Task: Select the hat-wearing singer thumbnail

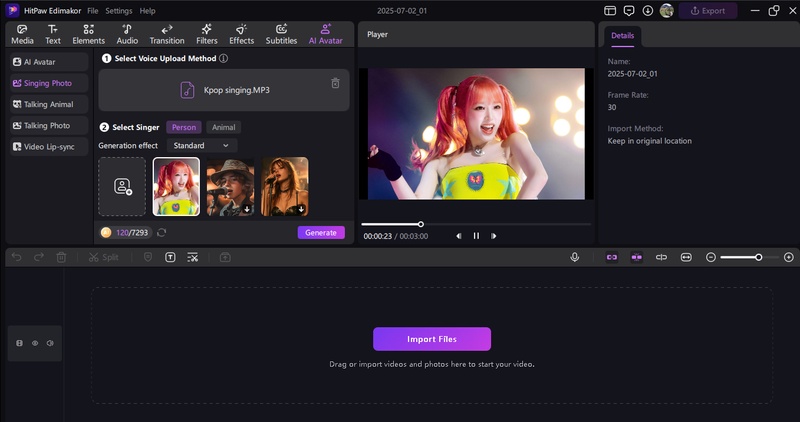Action: click(x=231, y=186)
